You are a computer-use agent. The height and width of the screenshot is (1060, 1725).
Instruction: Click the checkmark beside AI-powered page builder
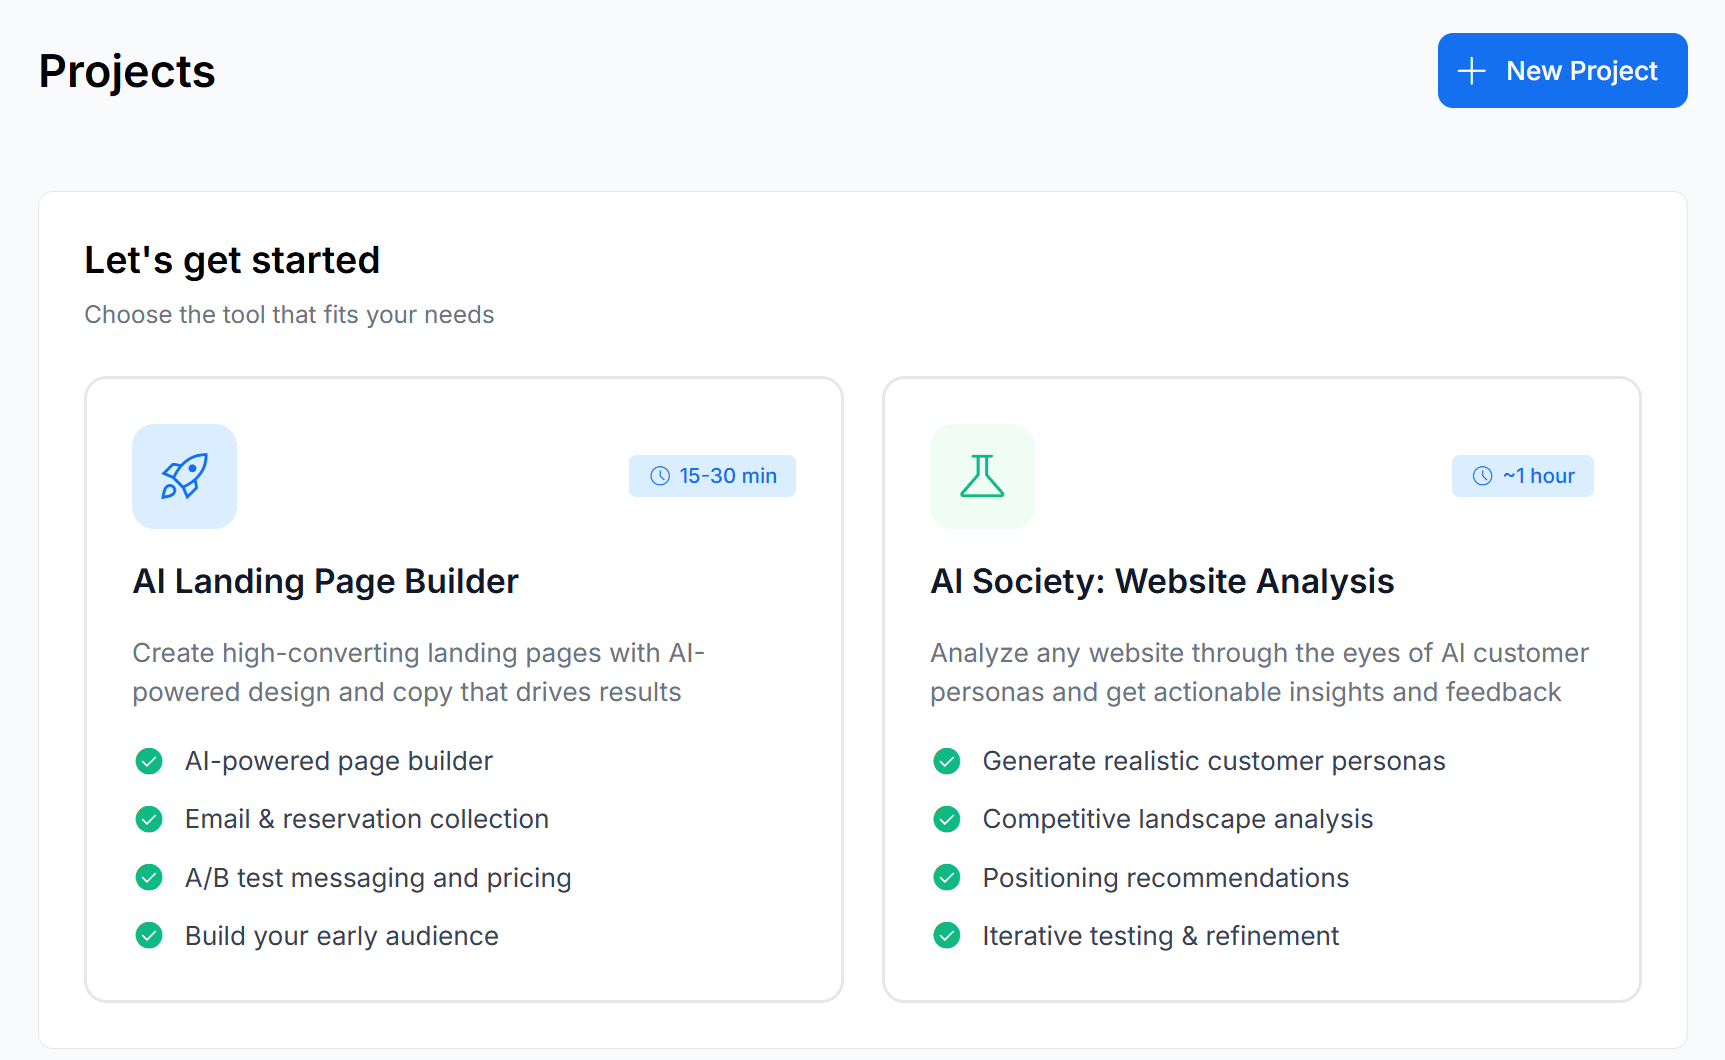pyautogui.click(x=149, y=761)
